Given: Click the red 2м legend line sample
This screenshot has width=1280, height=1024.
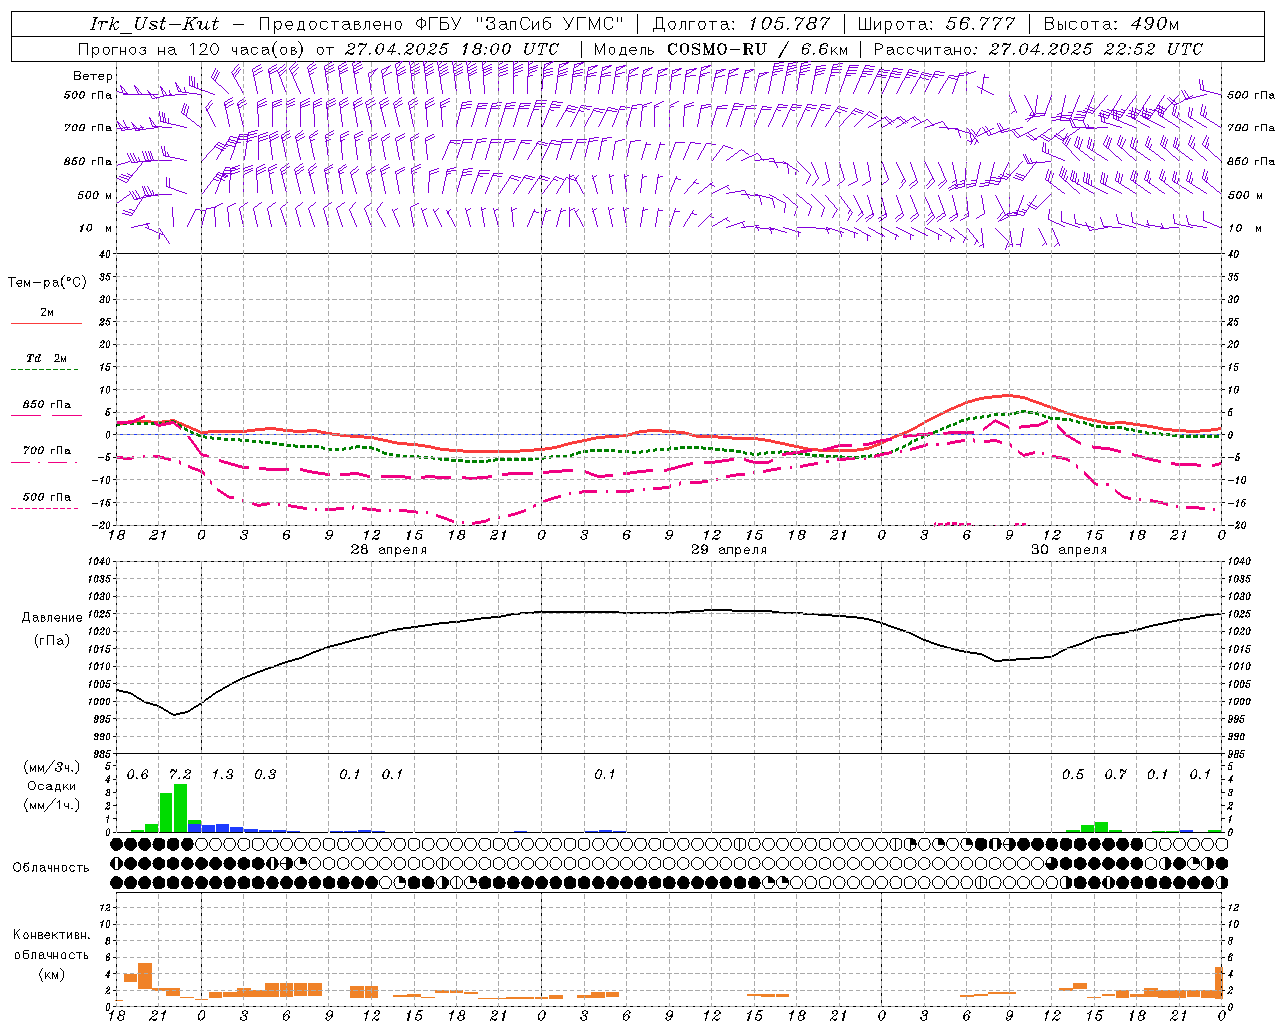Looking at the screenshot, I should click(46, 323).
